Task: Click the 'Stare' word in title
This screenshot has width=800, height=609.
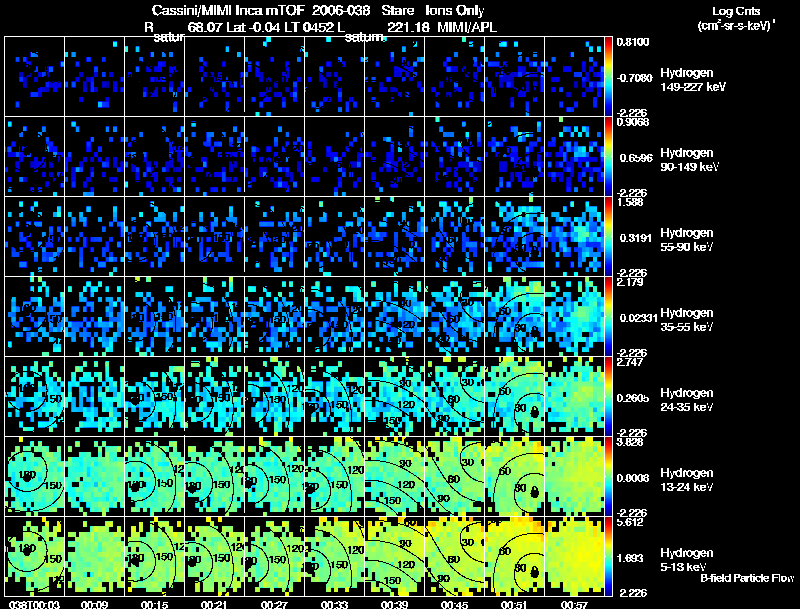Action: click(397, 11)
